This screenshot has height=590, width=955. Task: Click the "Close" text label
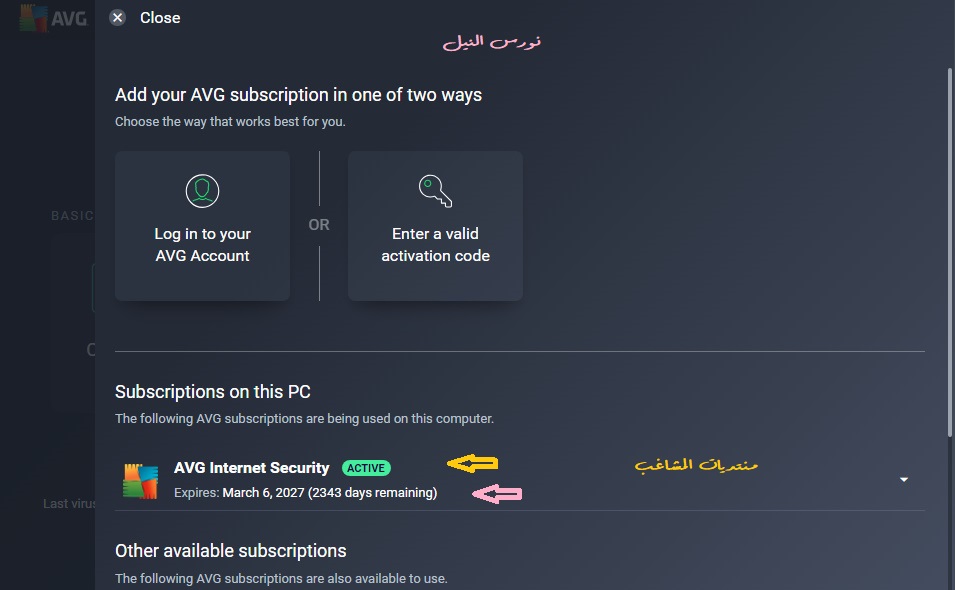pos(160,18)
